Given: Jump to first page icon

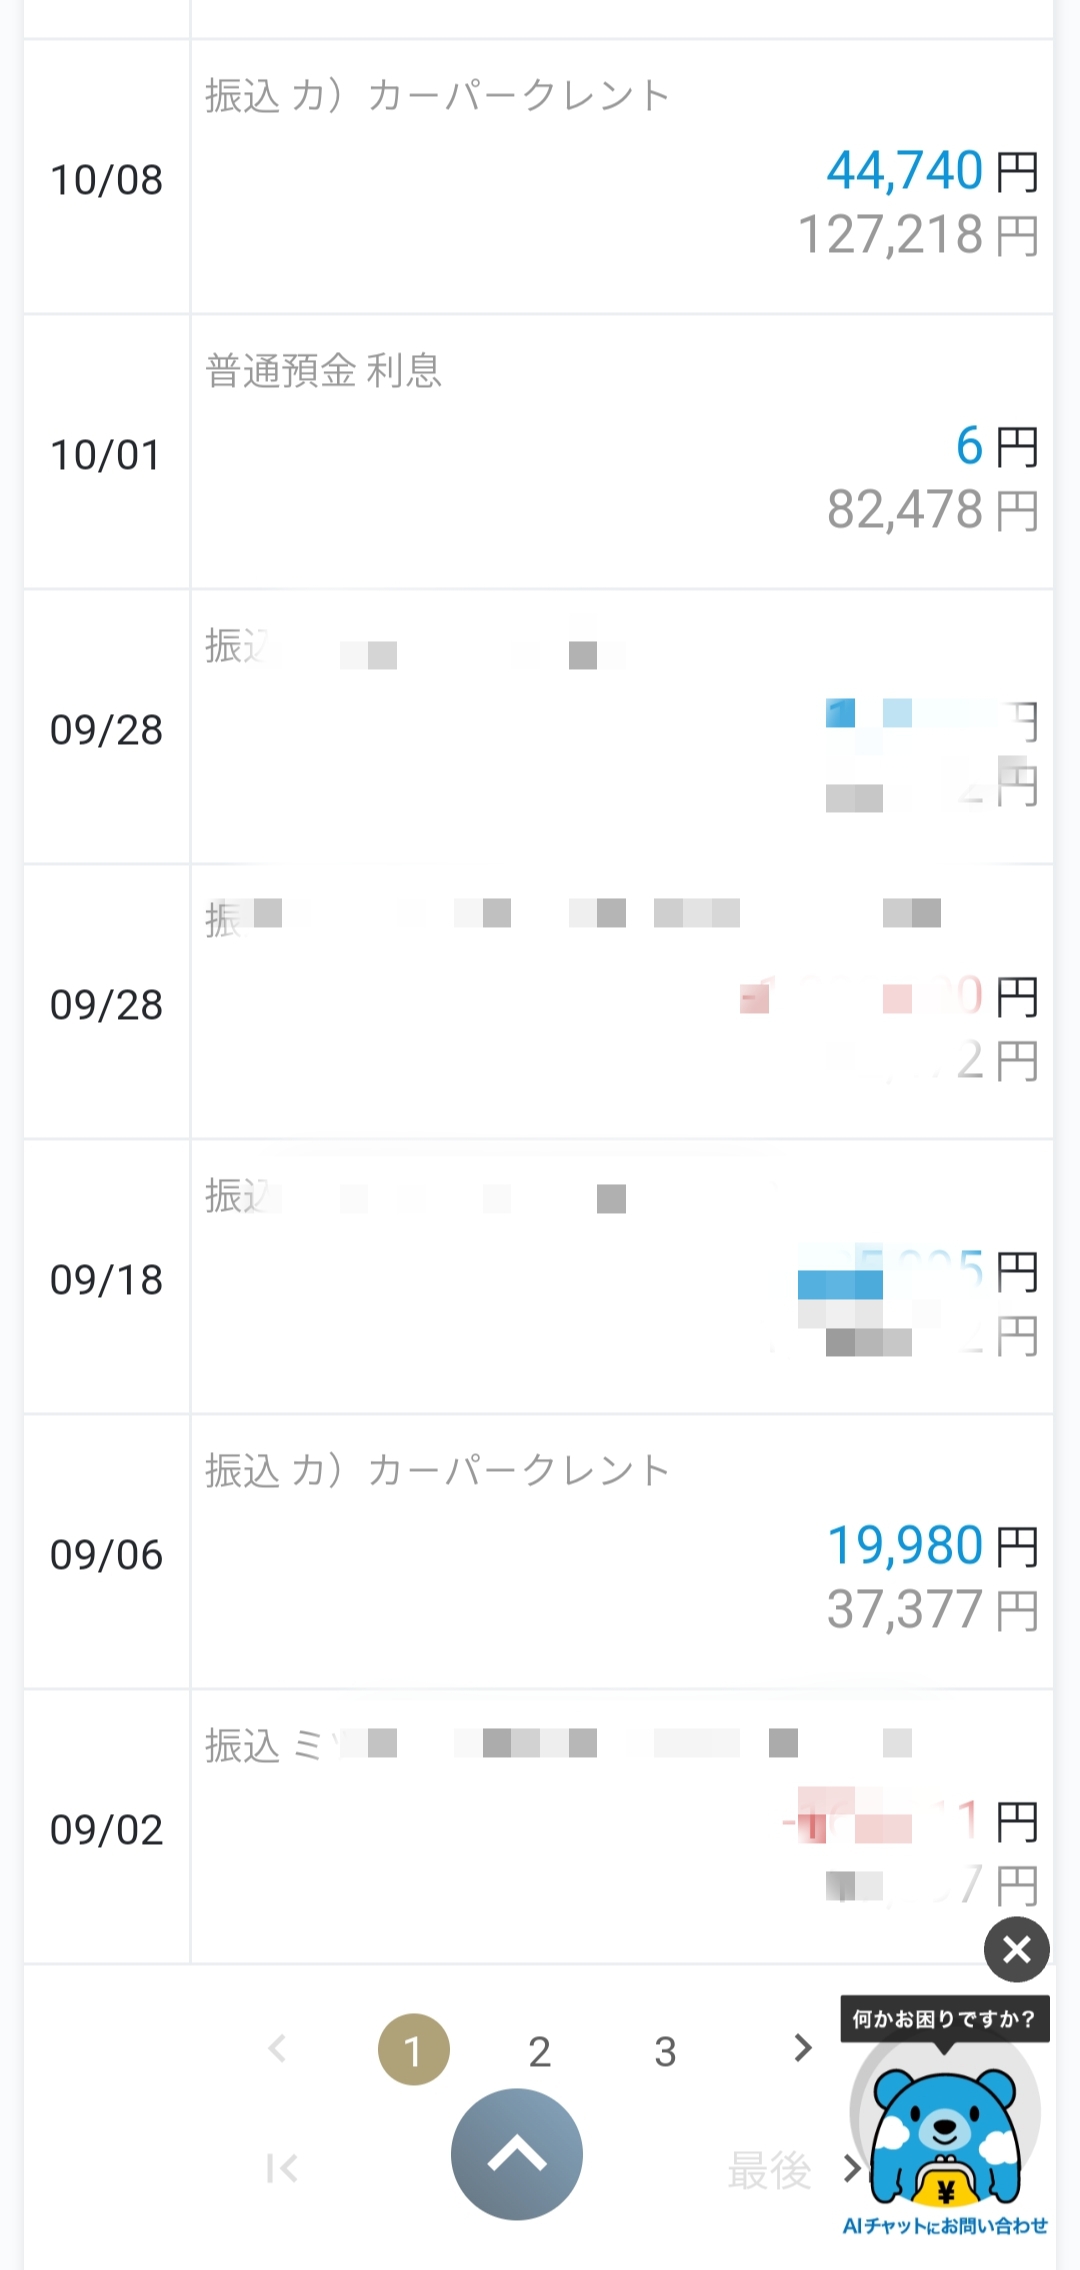Looking at the screenshot, I should point(282,2168).
